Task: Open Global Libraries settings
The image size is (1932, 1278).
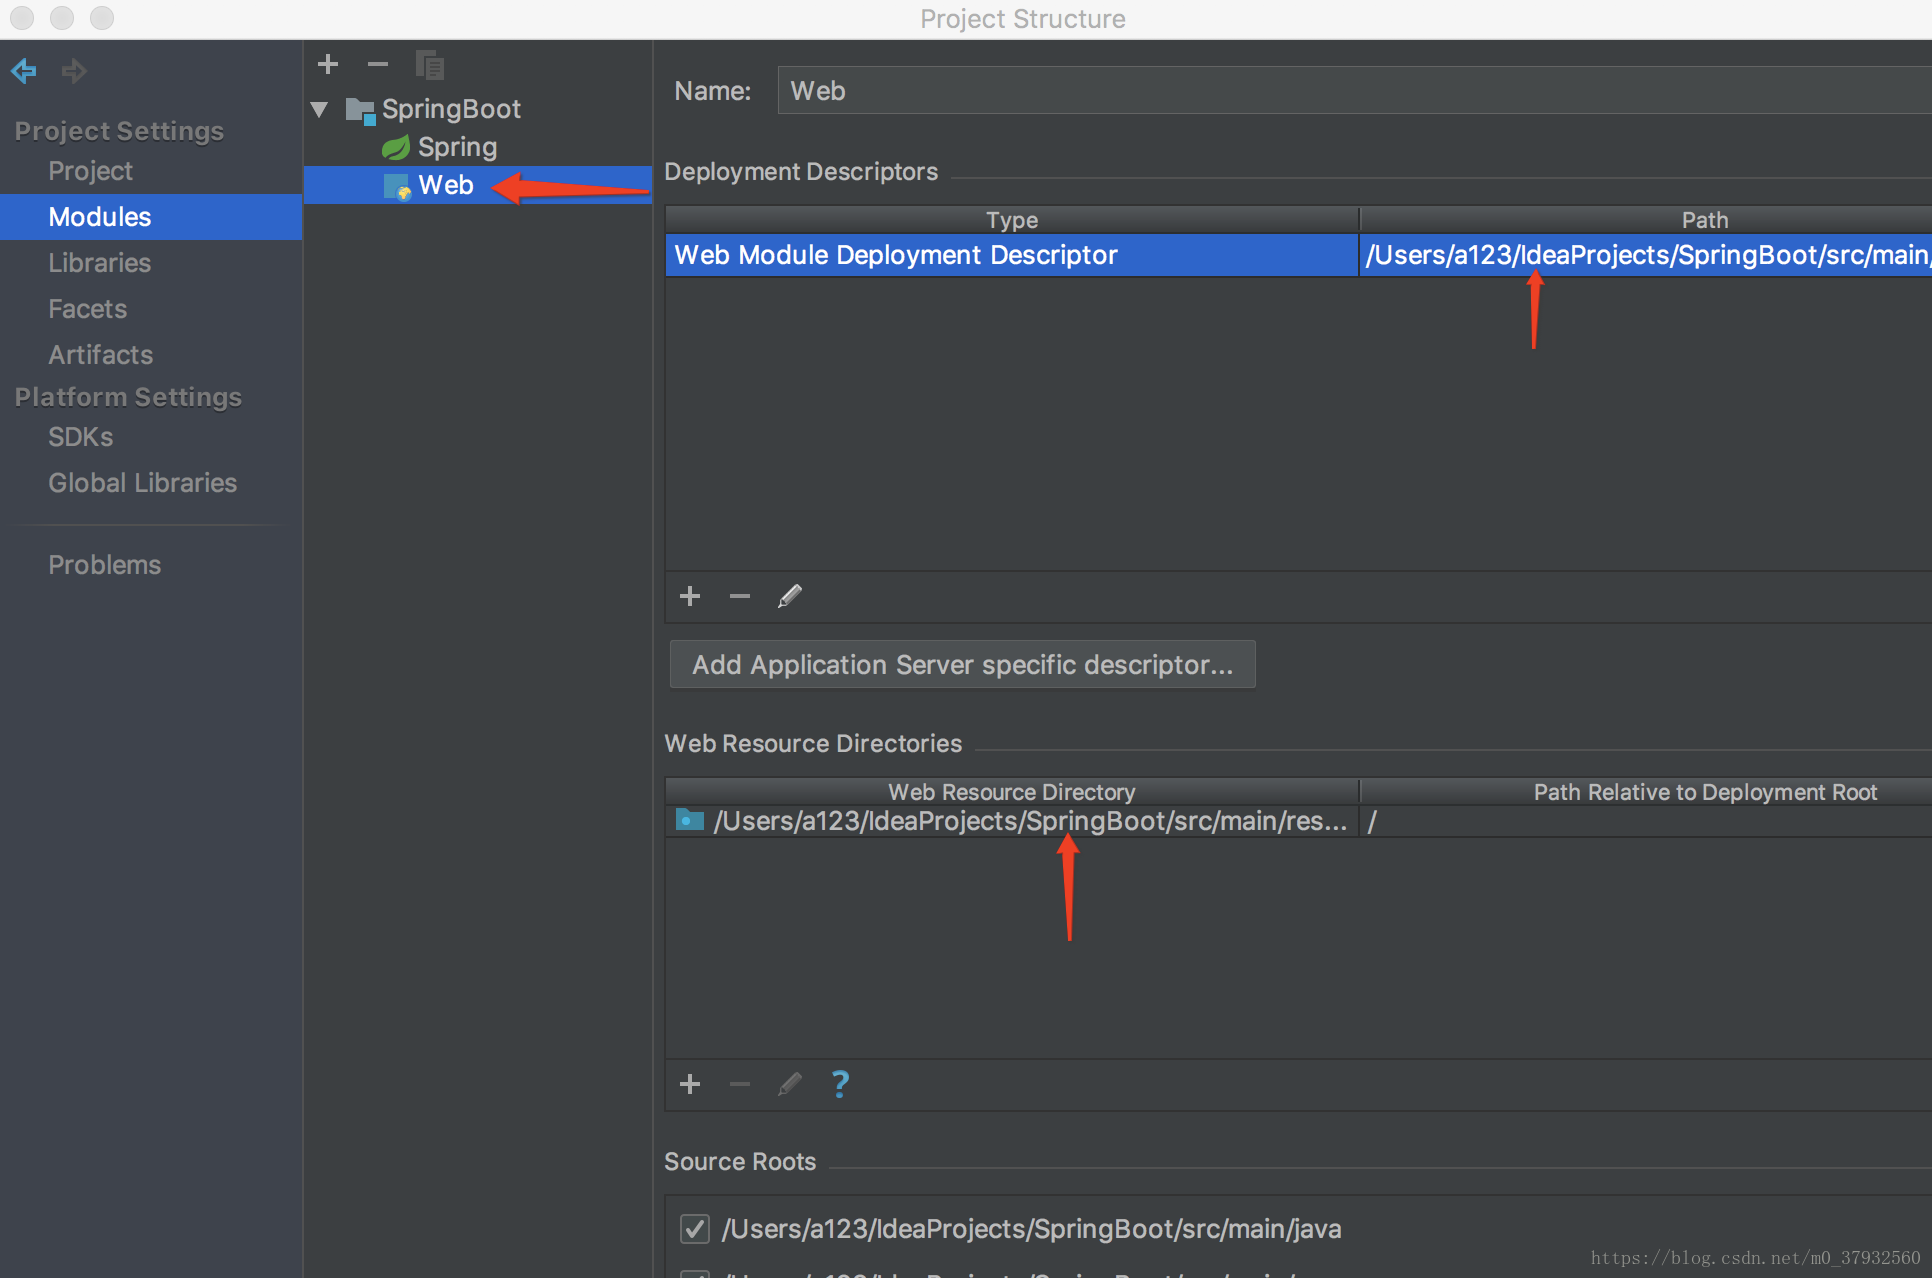Action: tap(142, 483)
